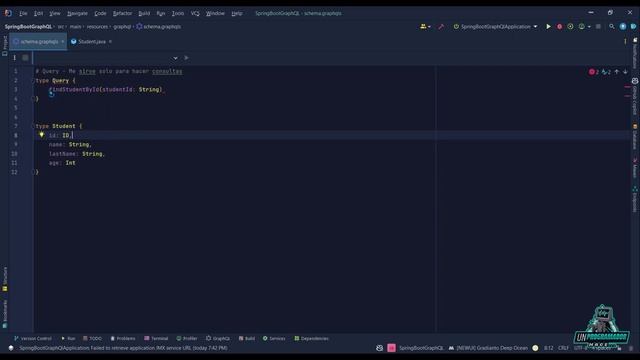640x360 pixels.
Task: Open the GraphQL tool window
Action: click(218, 338)
